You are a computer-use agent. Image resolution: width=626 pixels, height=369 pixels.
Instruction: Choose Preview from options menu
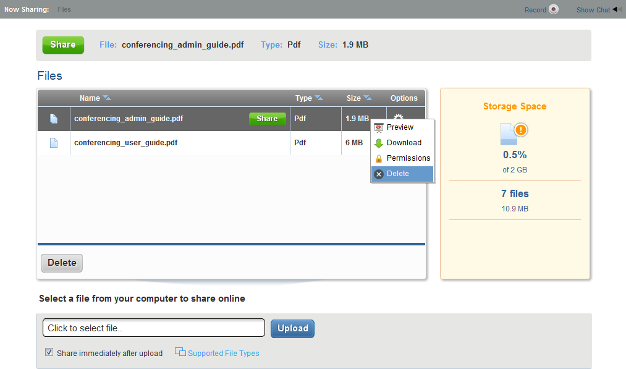click(402, 127)
